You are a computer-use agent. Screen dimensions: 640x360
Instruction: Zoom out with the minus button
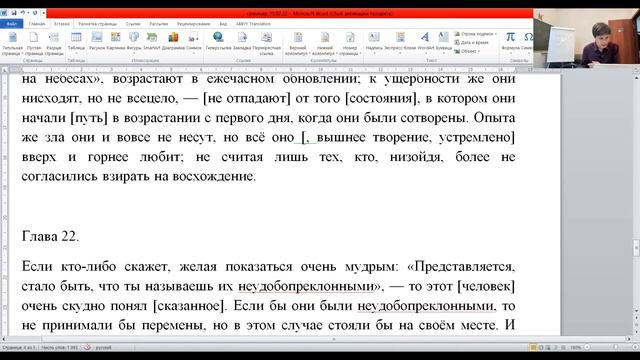coord(587,347)
